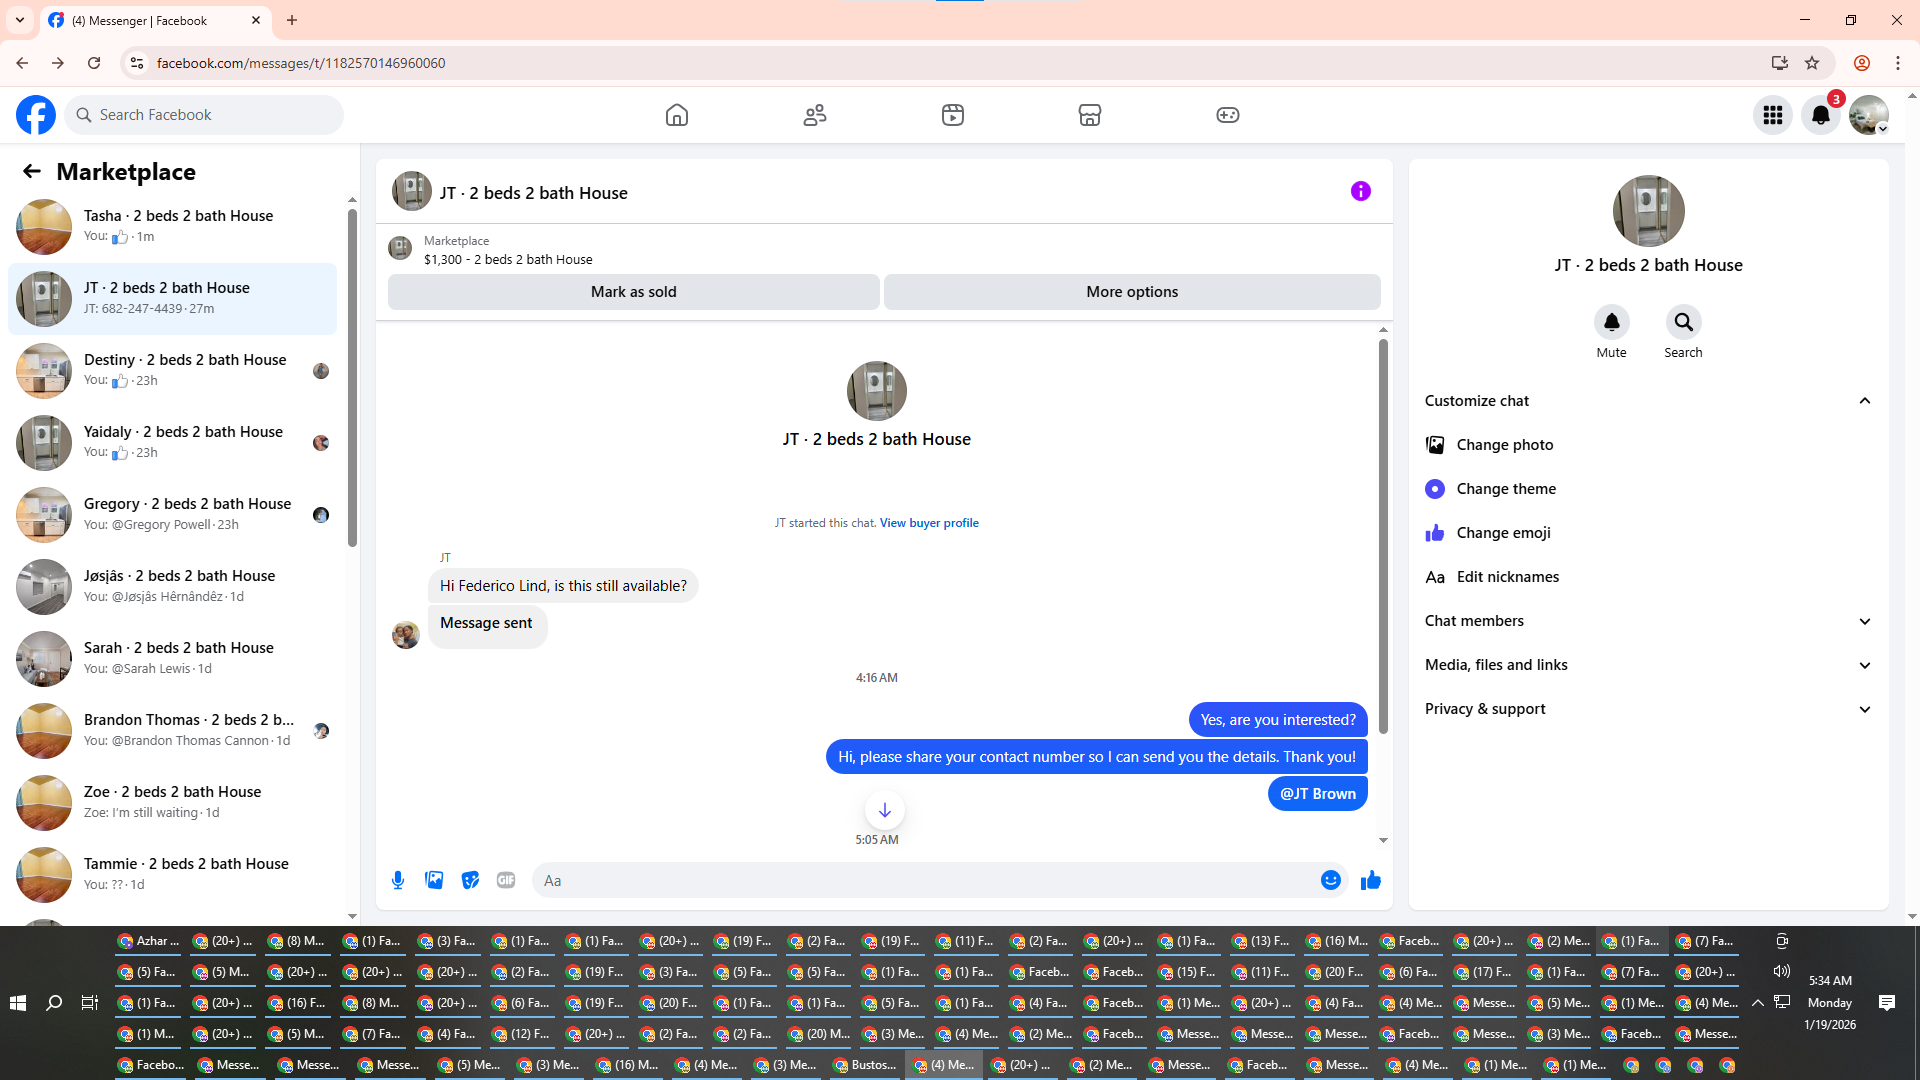Expand Media, files and links
Image resolution: width=1920 pixels, height=1080 pixels.
(1864, 665)
